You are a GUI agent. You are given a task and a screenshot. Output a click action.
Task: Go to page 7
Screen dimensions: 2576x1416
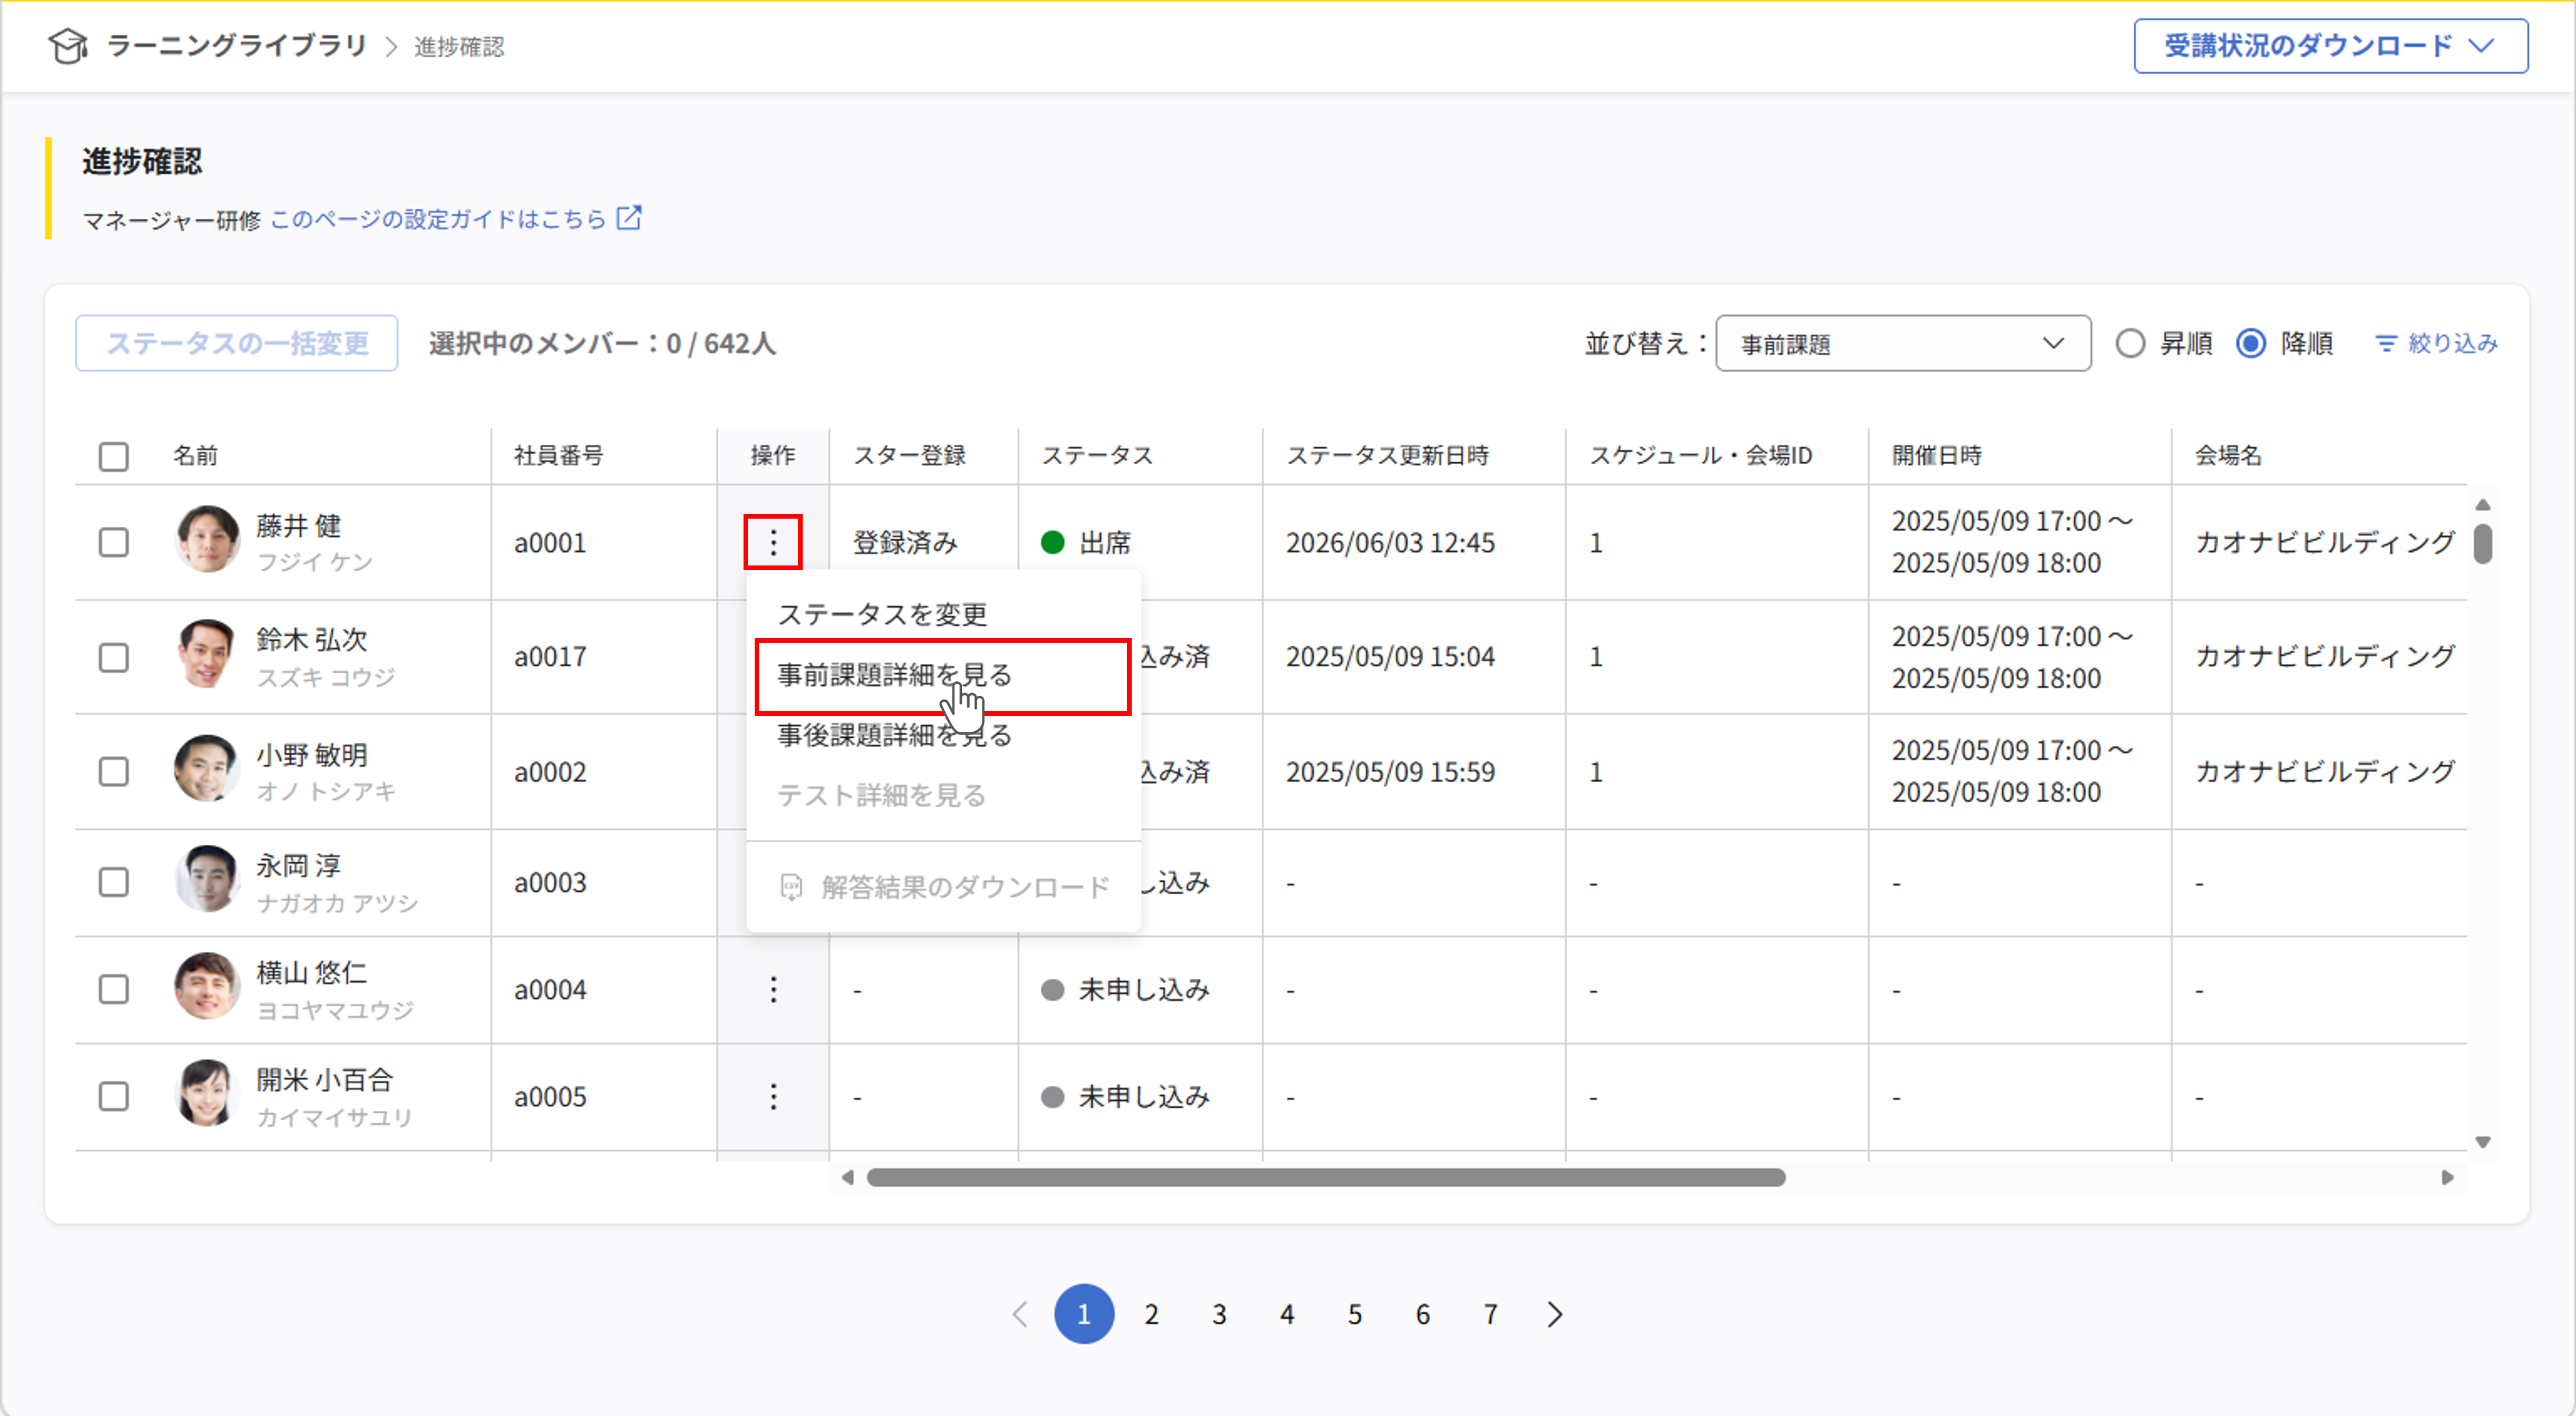[1491, 1314]
